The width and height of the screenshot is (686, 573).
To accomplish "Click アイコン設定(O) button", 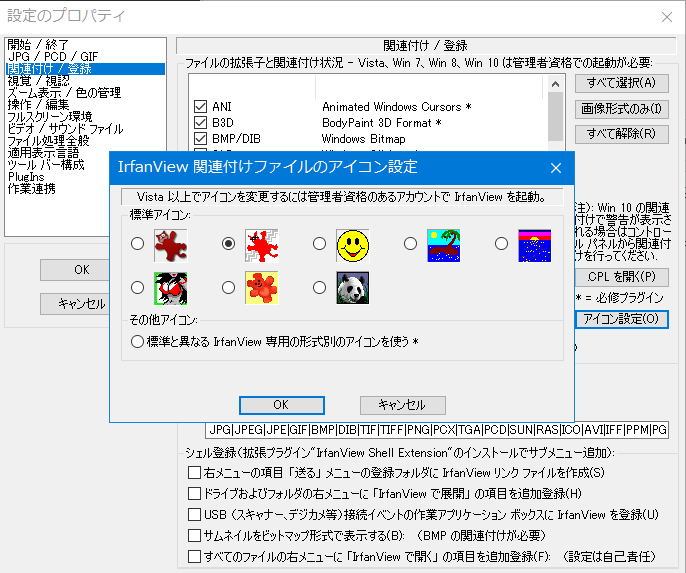I will pos(622,319).
